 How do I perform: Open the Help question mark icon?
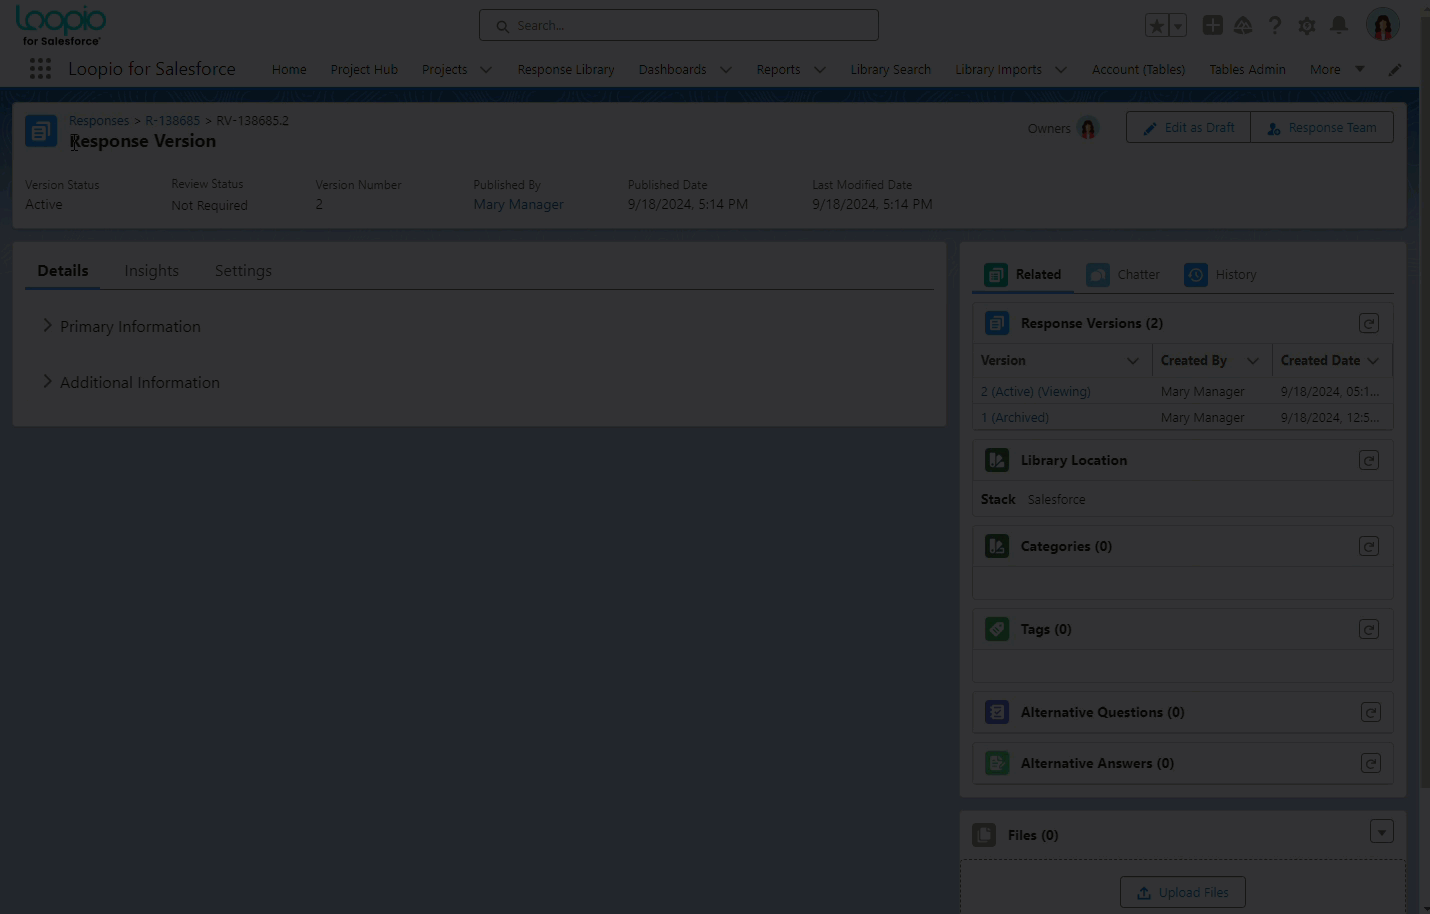[1275, 26]
